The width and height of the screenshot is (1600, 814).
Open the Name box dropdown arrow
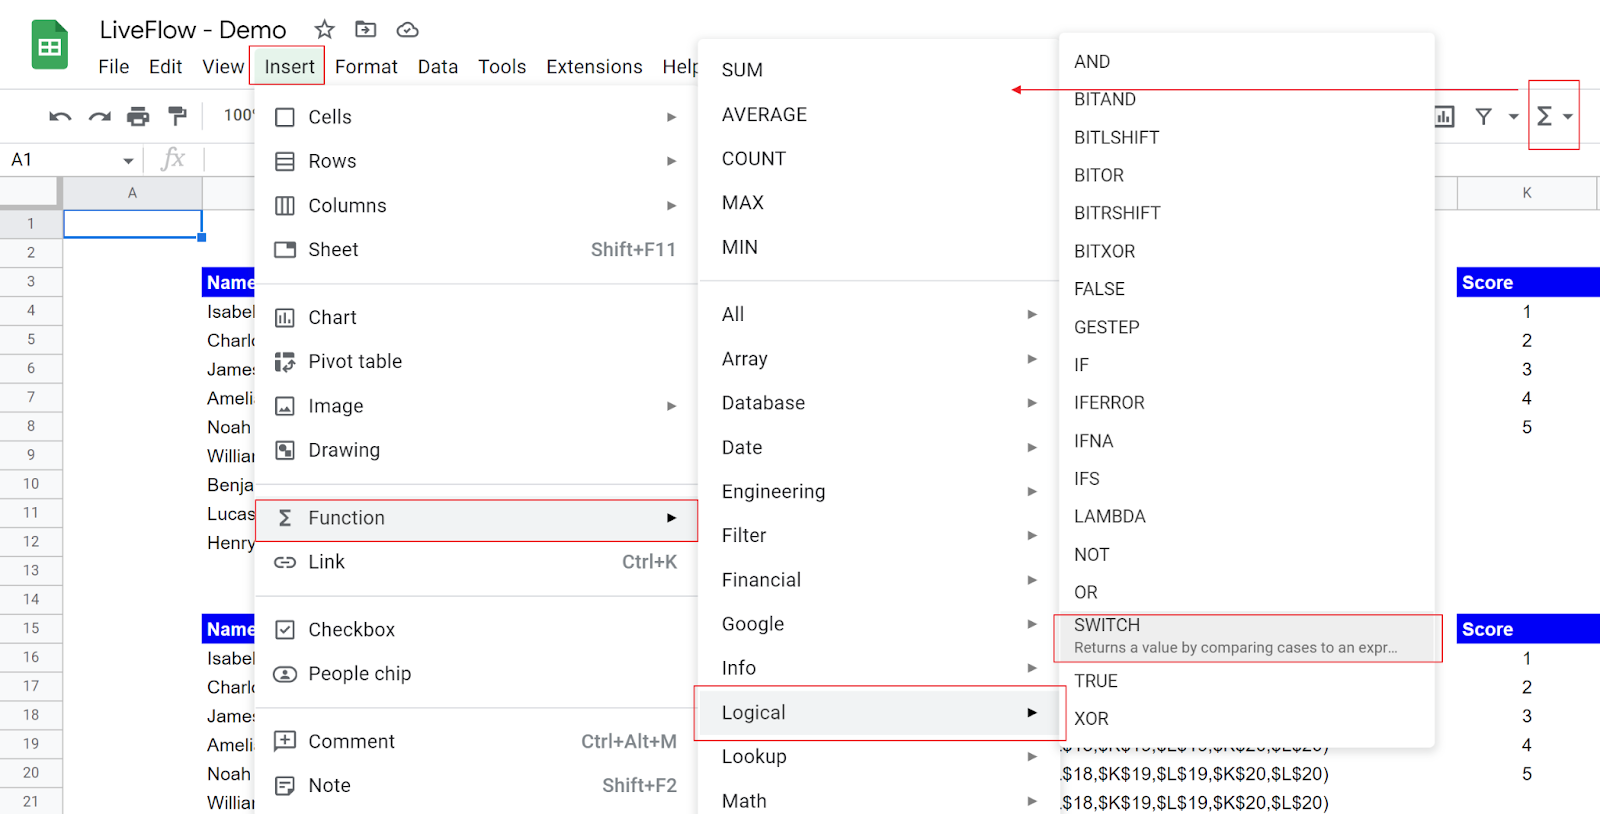coord(128,160)
